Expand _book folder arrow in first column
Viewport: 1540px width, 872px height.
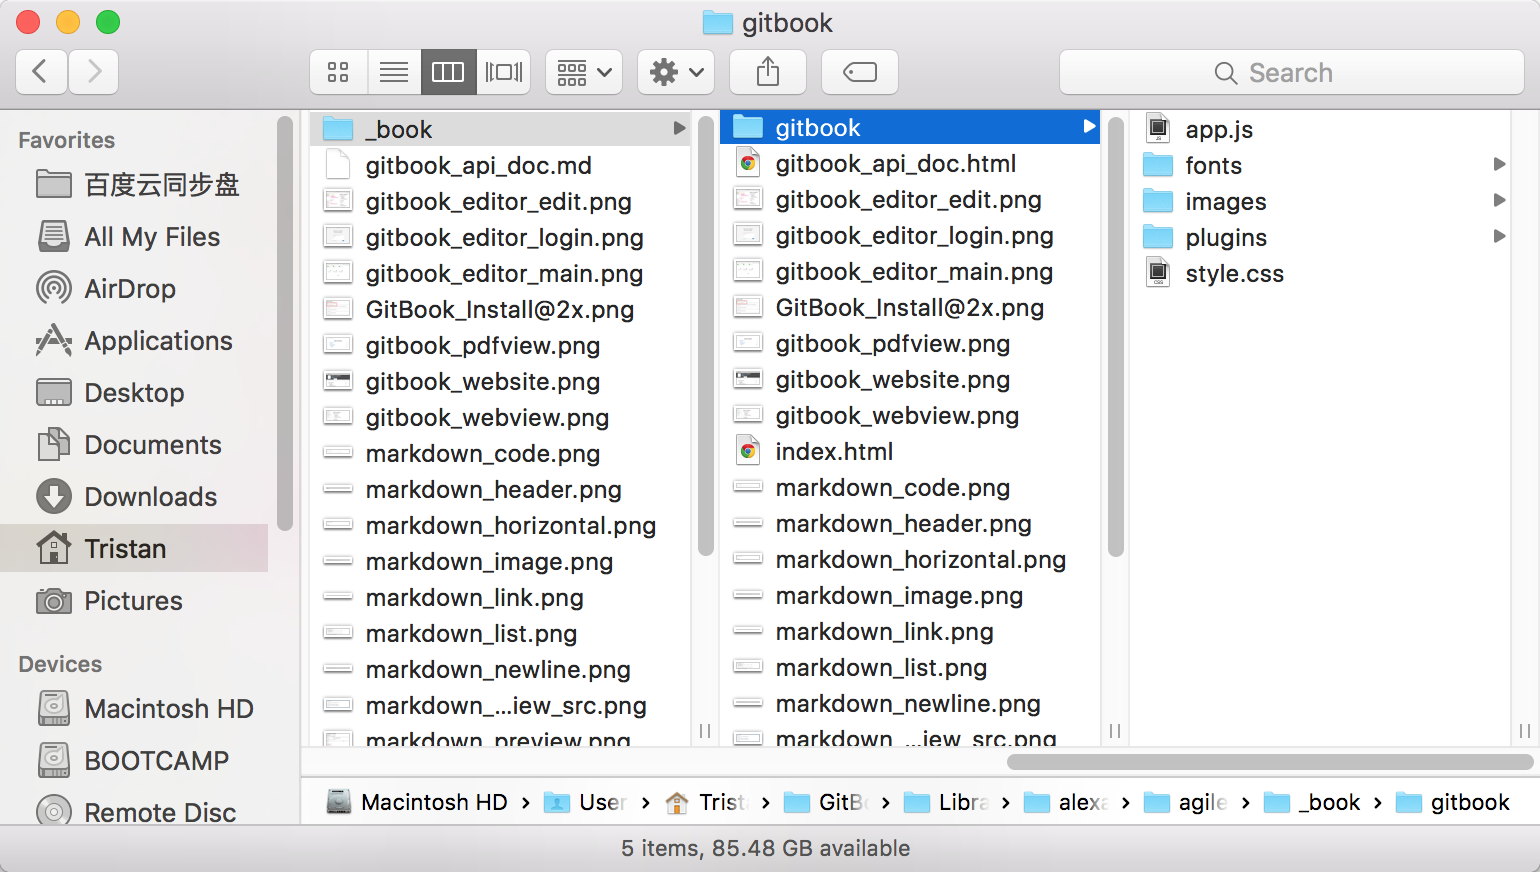[679, 129]
